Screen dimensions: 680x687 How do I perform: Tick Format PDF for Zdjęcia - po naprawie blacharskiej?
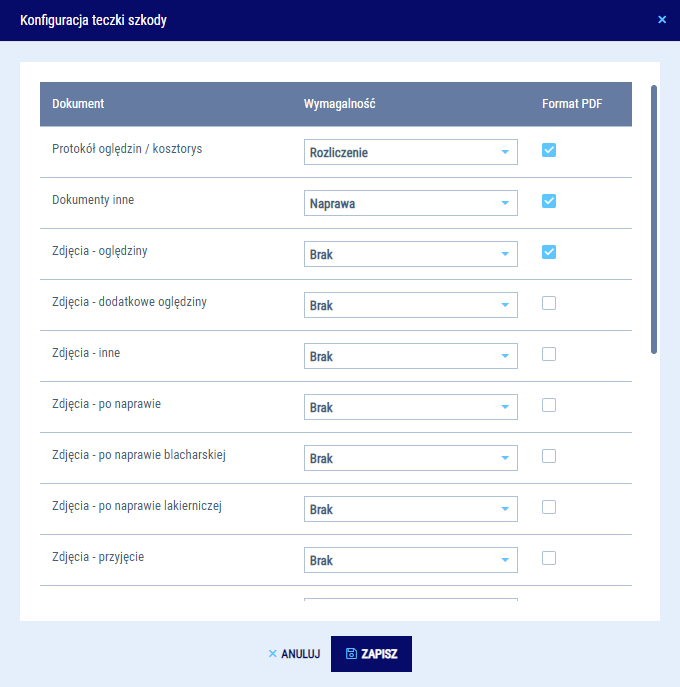coord(549,456)
